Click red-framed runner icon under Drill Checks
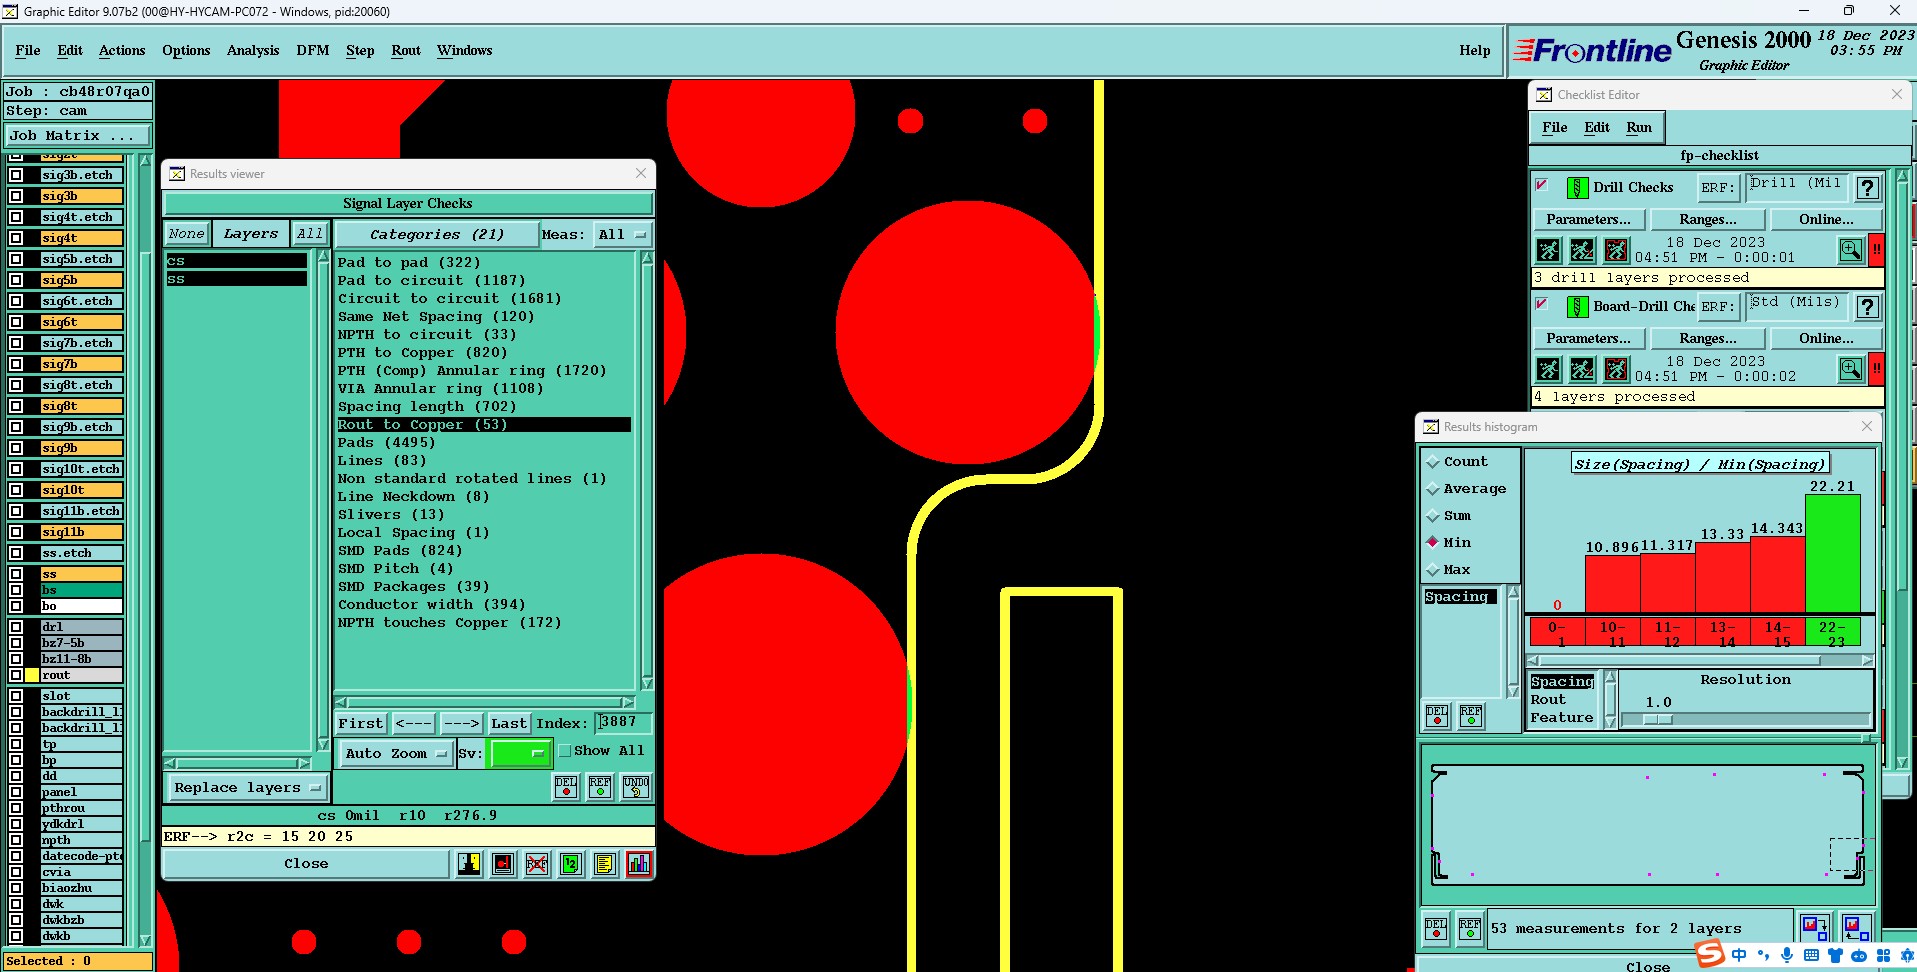The image size is (1917, 972). 1616,250
